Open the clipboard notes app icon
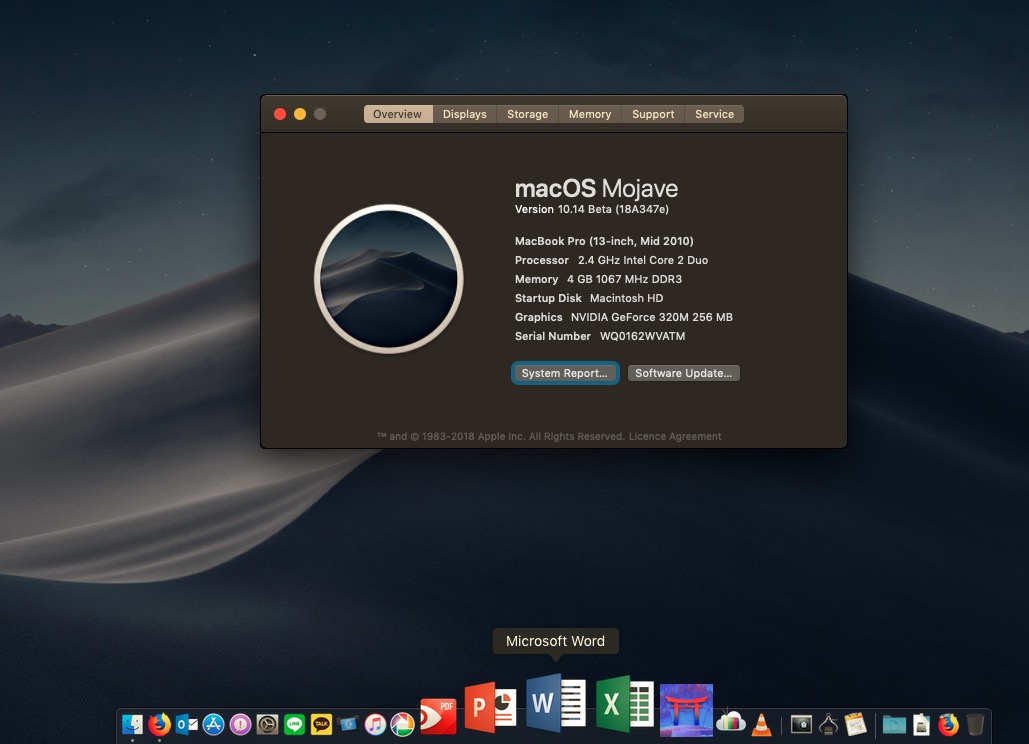 click(x=855, y=724)
